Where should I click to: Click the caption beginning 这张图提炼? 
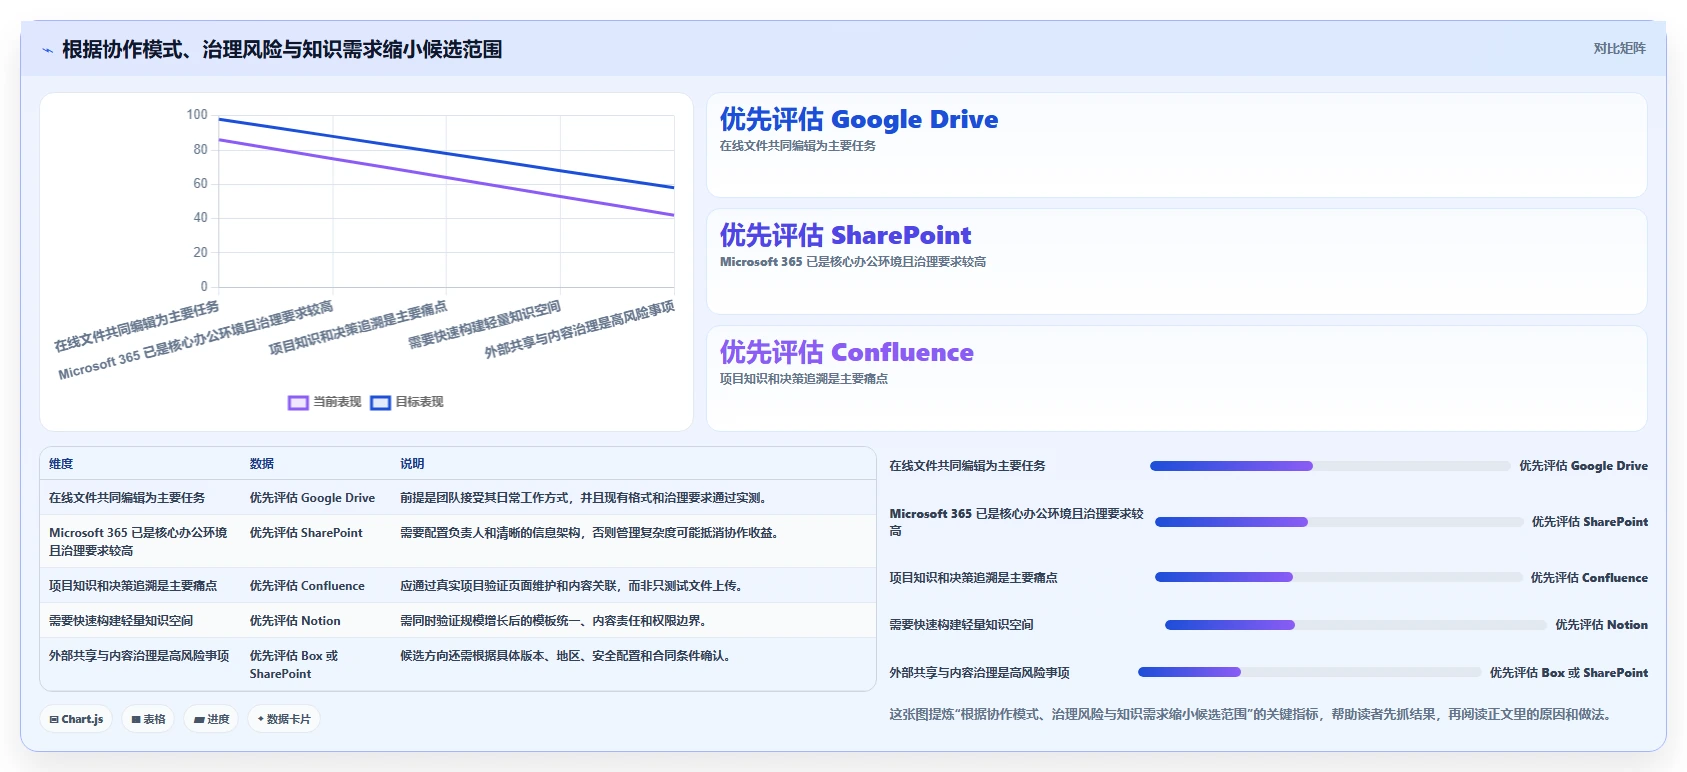pos(1250,715)
